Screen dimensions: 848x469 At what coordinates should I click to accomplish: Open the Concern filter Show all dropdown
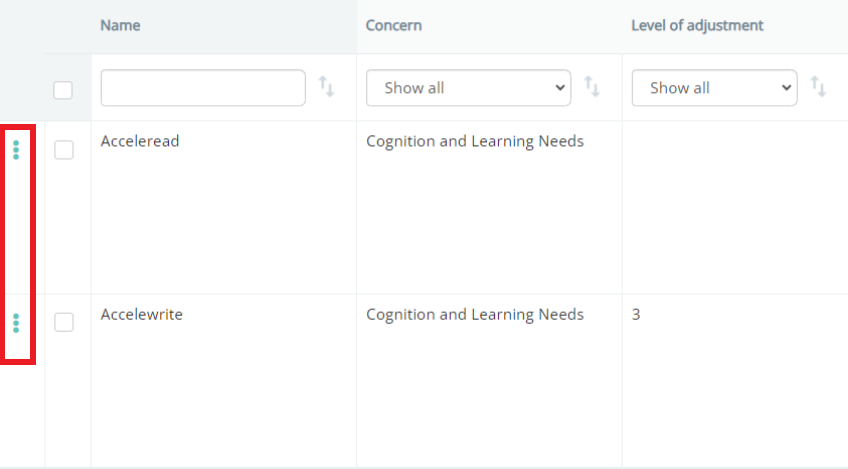click(x=468, y=88)
